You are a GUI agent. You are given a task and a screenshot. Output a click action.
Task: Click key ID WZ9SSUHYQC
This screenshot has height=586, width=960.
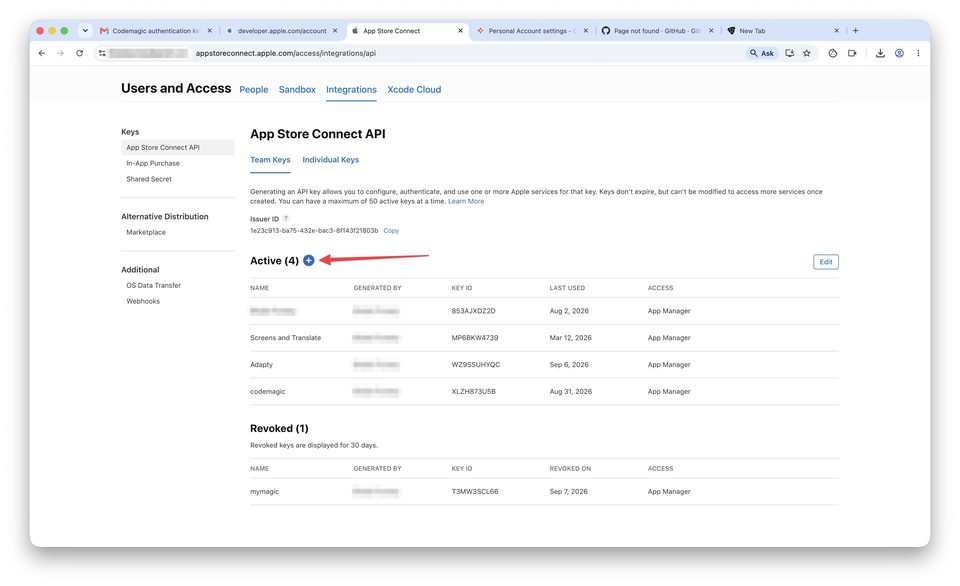(476, 365)
